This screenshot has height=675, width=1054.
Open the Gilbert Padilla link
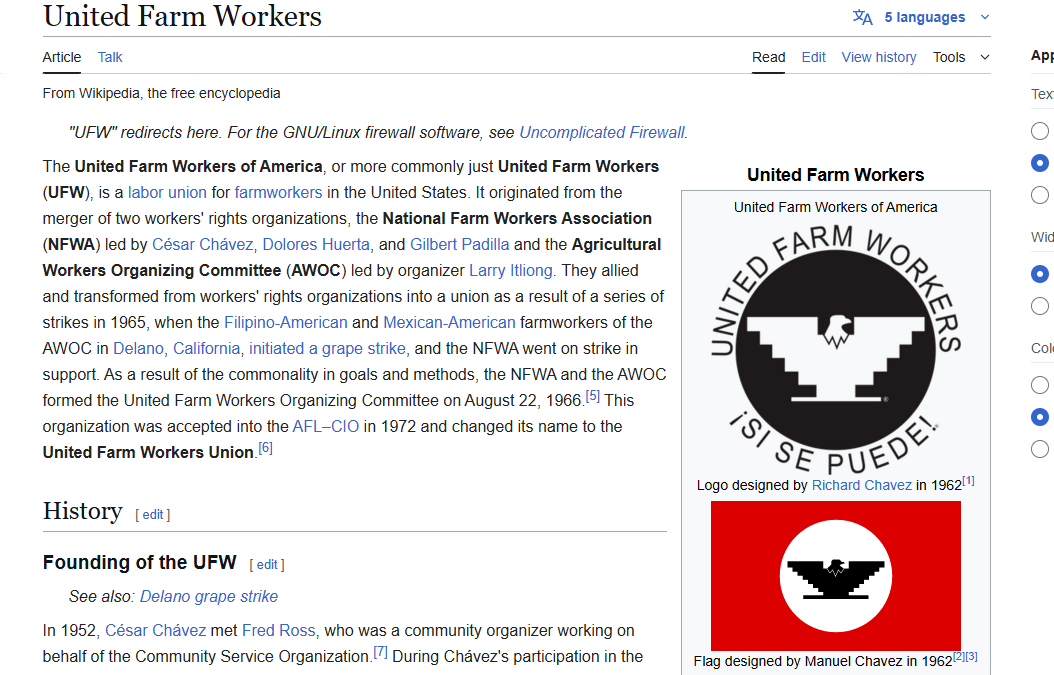(460, 244)
